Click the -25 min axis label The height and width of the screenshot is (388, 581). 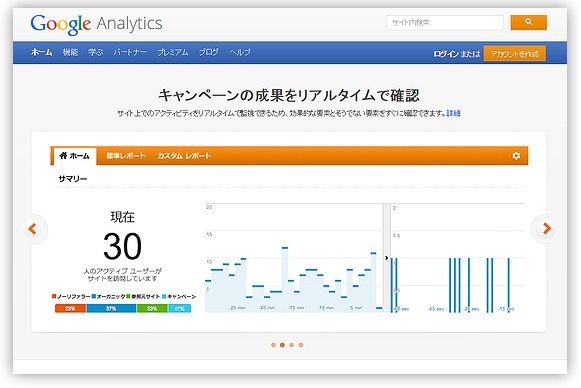238,308
